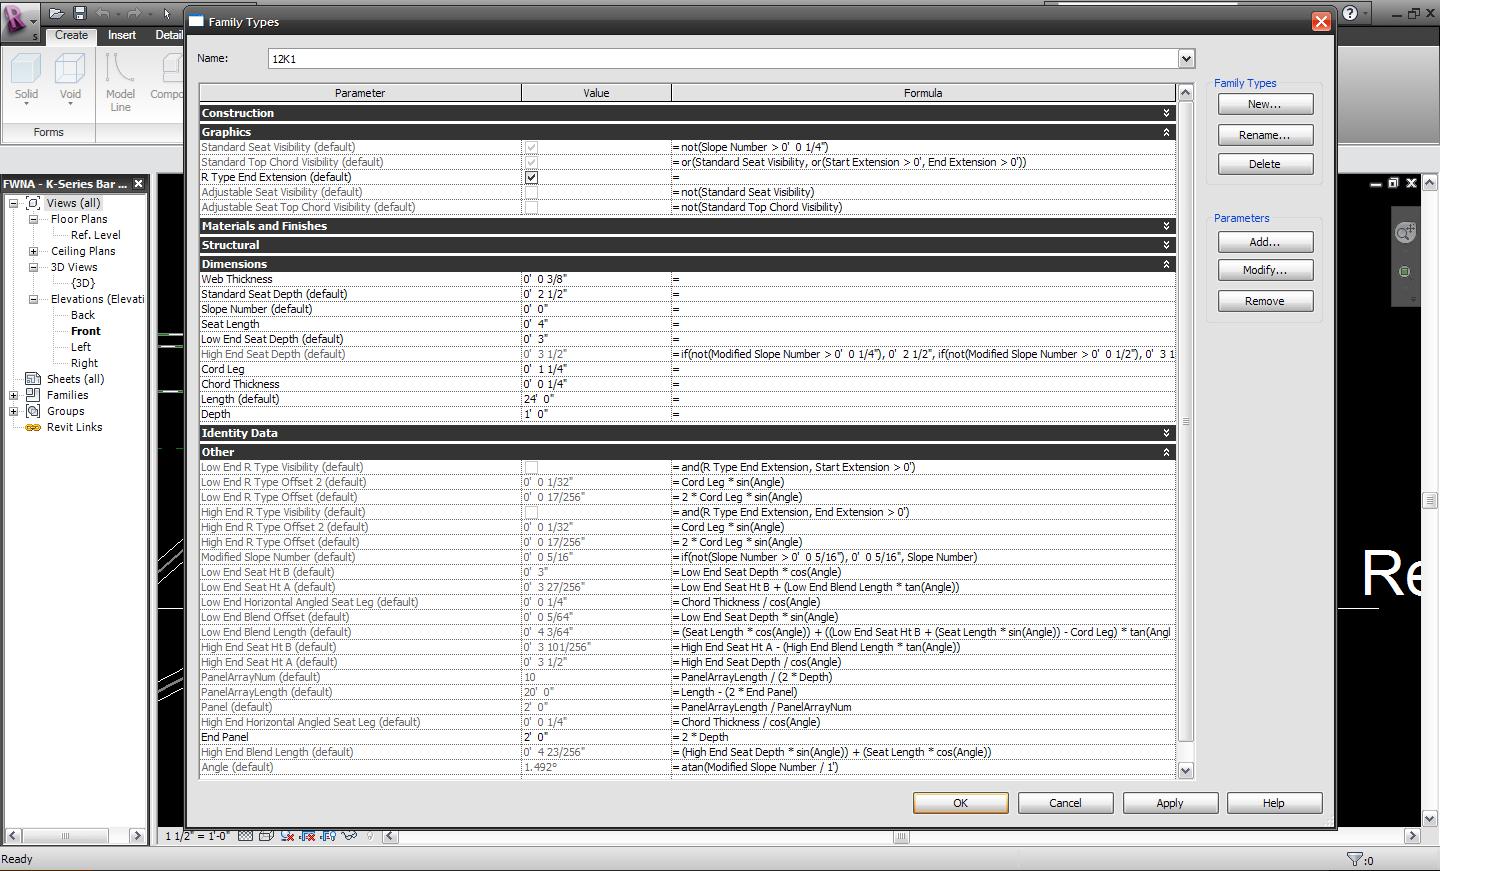Toggle Adjustable Seat Top Chord Visibility checkbox

click(531, 207)
